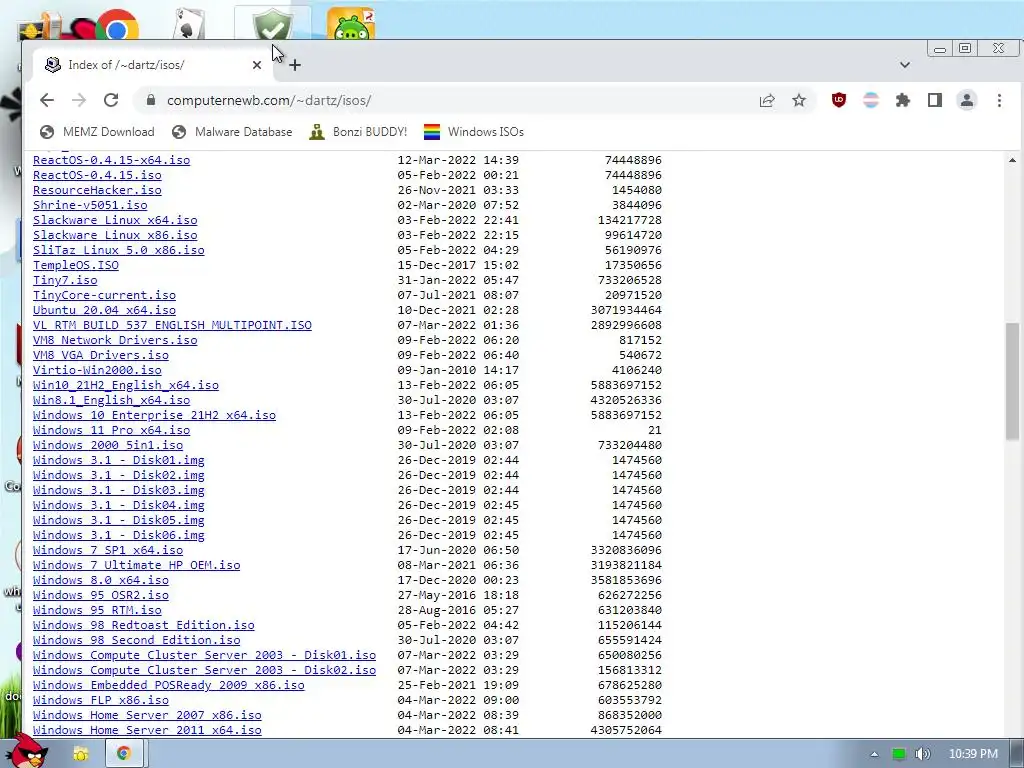Click the page's vertical scrollbar thumb
1024x768 pixels.
point(1012,381)
